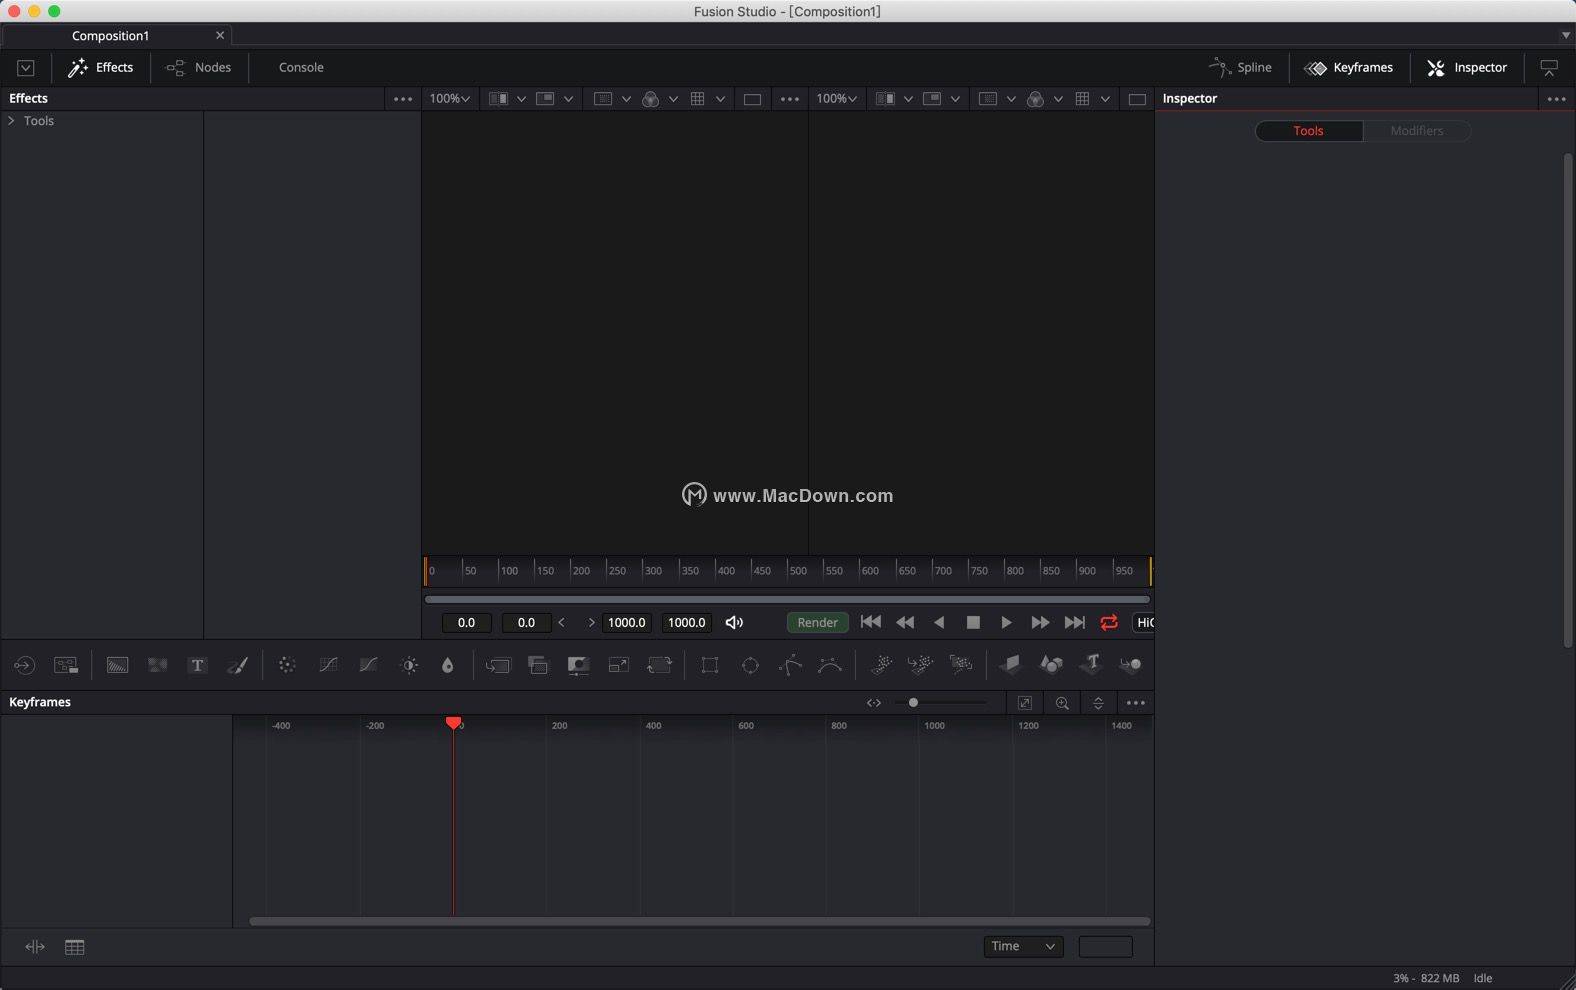Toggle the Keyframes panel button

tap(1349, 67)
